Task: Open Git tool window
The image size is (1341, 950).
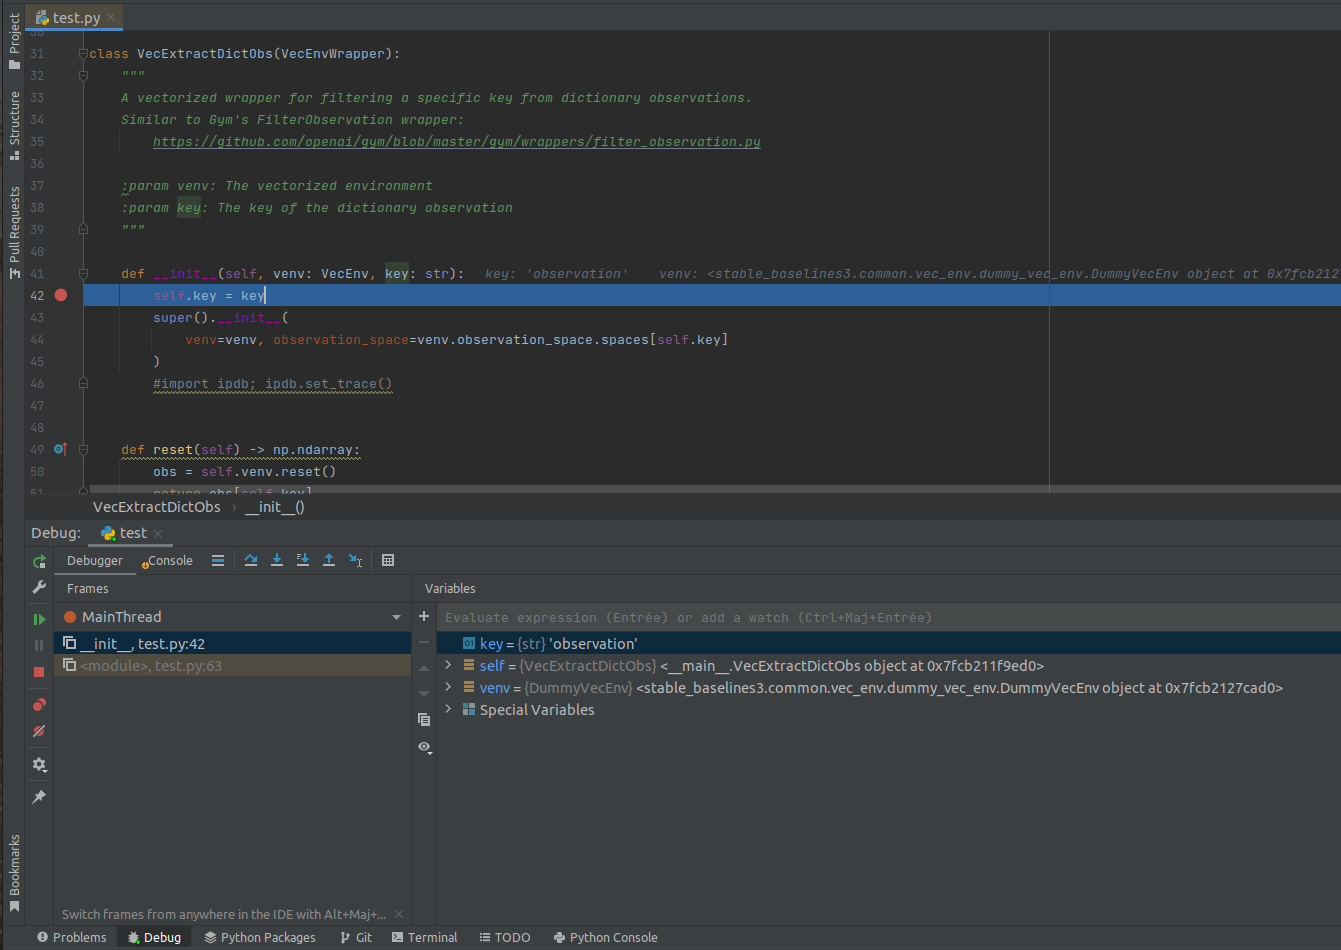Action: tap(356, 937)
